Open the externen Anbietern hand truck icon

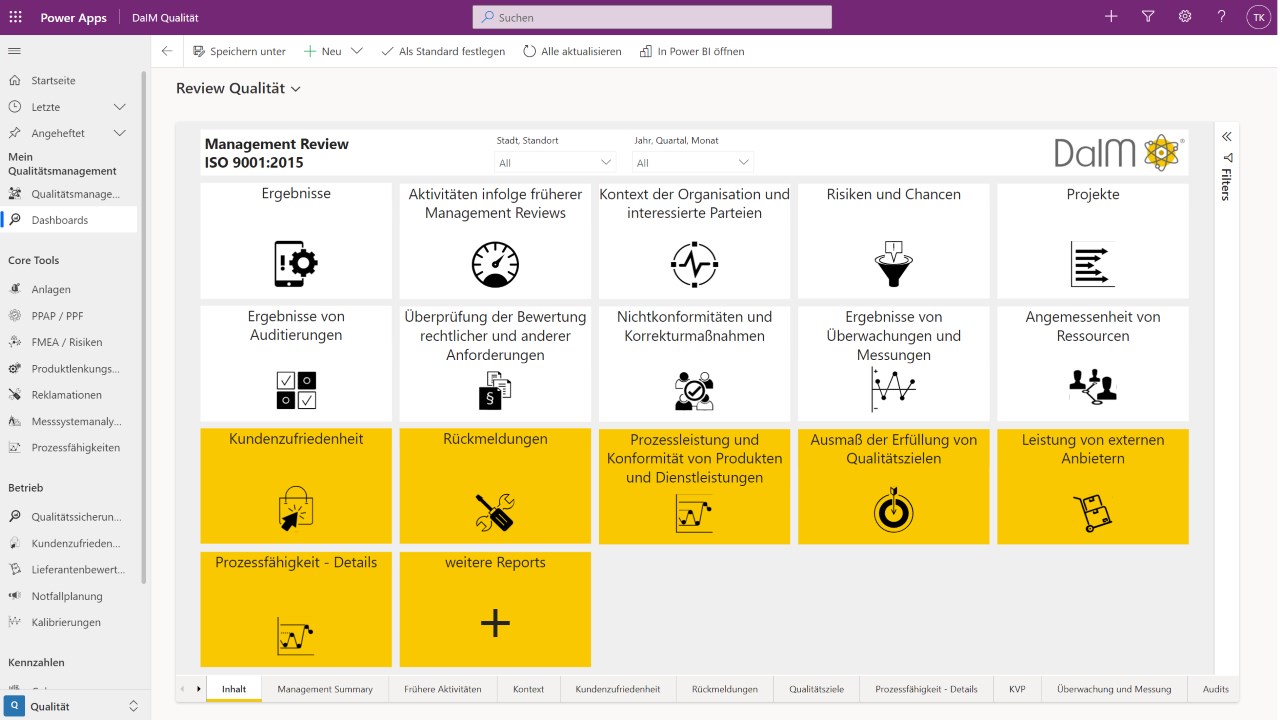[x=1092, y=512]
